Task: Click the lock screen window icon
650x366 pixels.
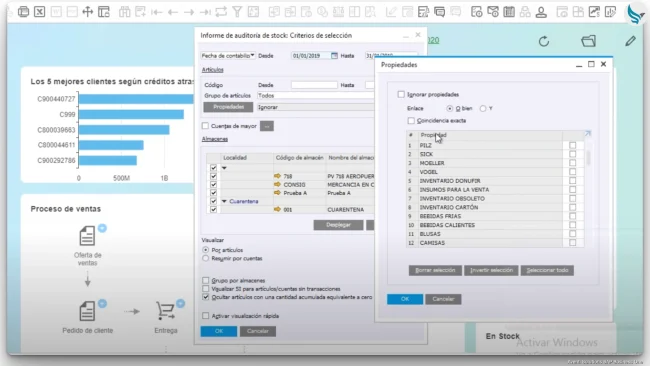Action: click(x=104, y=12)
